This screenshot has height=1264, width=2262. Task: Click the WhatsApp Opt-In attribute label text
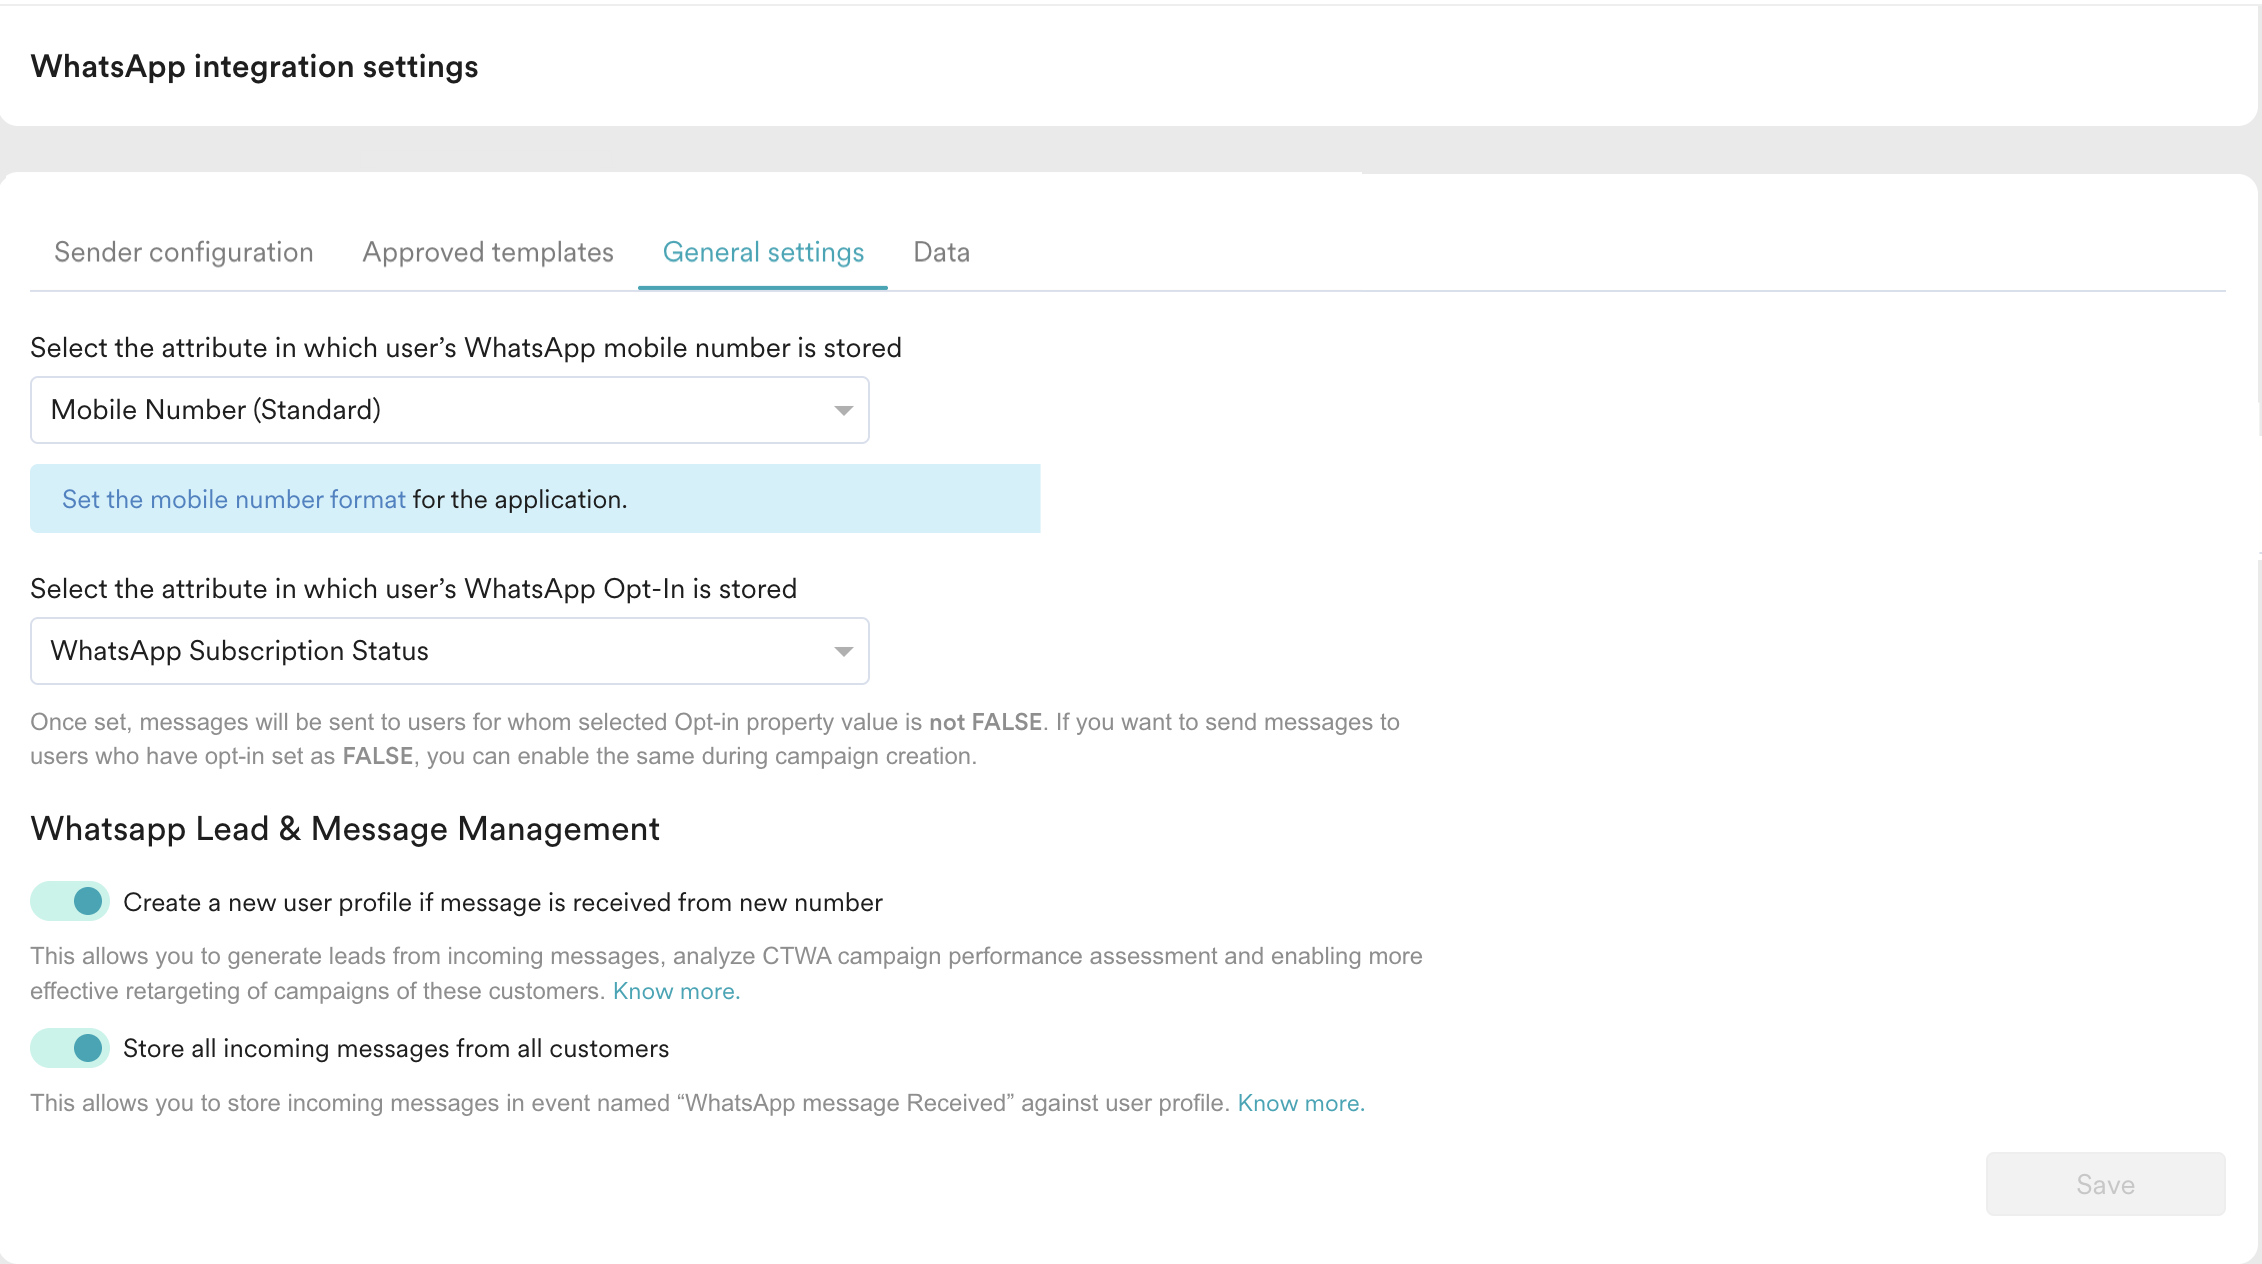pos(414,589)
